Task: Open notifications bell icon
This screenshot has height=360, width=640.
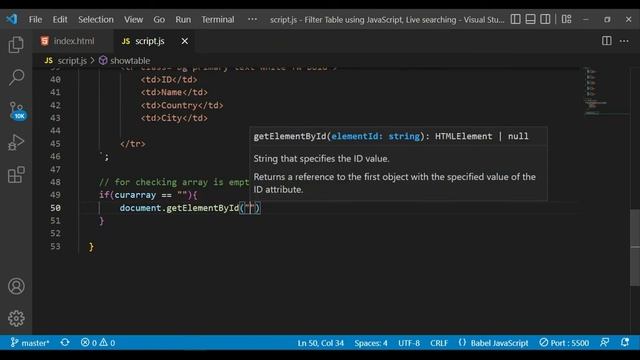Action: 624,343
